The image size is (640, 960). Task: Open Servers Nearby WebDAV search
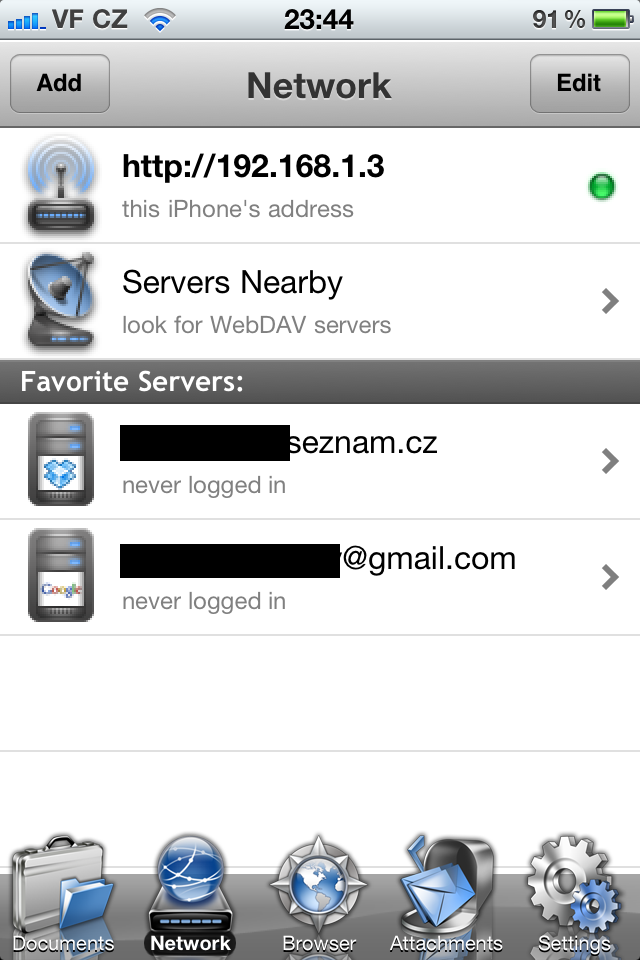click(320, 301)
